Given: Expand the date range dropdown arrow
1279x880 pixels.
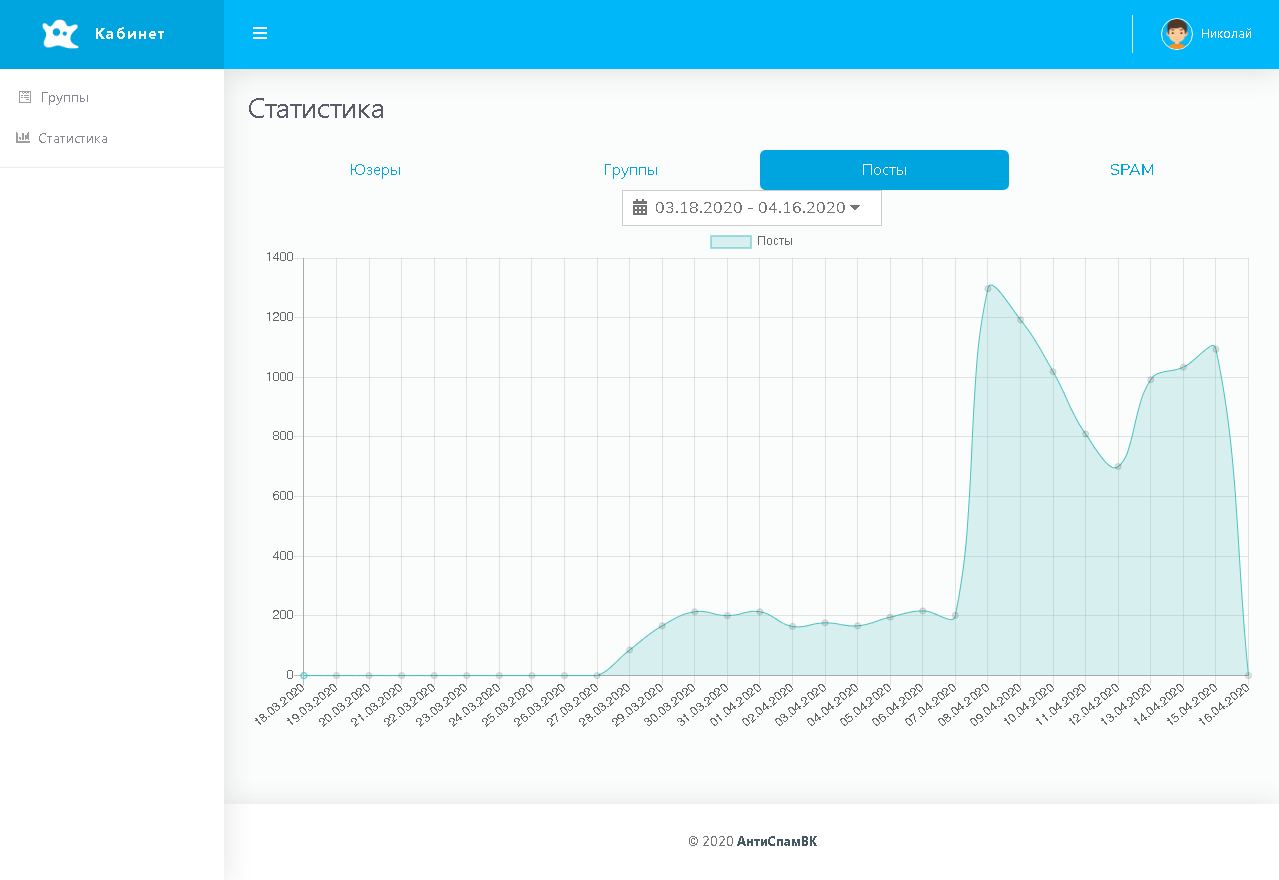Looking at the screenshot, I should (855, 208).
